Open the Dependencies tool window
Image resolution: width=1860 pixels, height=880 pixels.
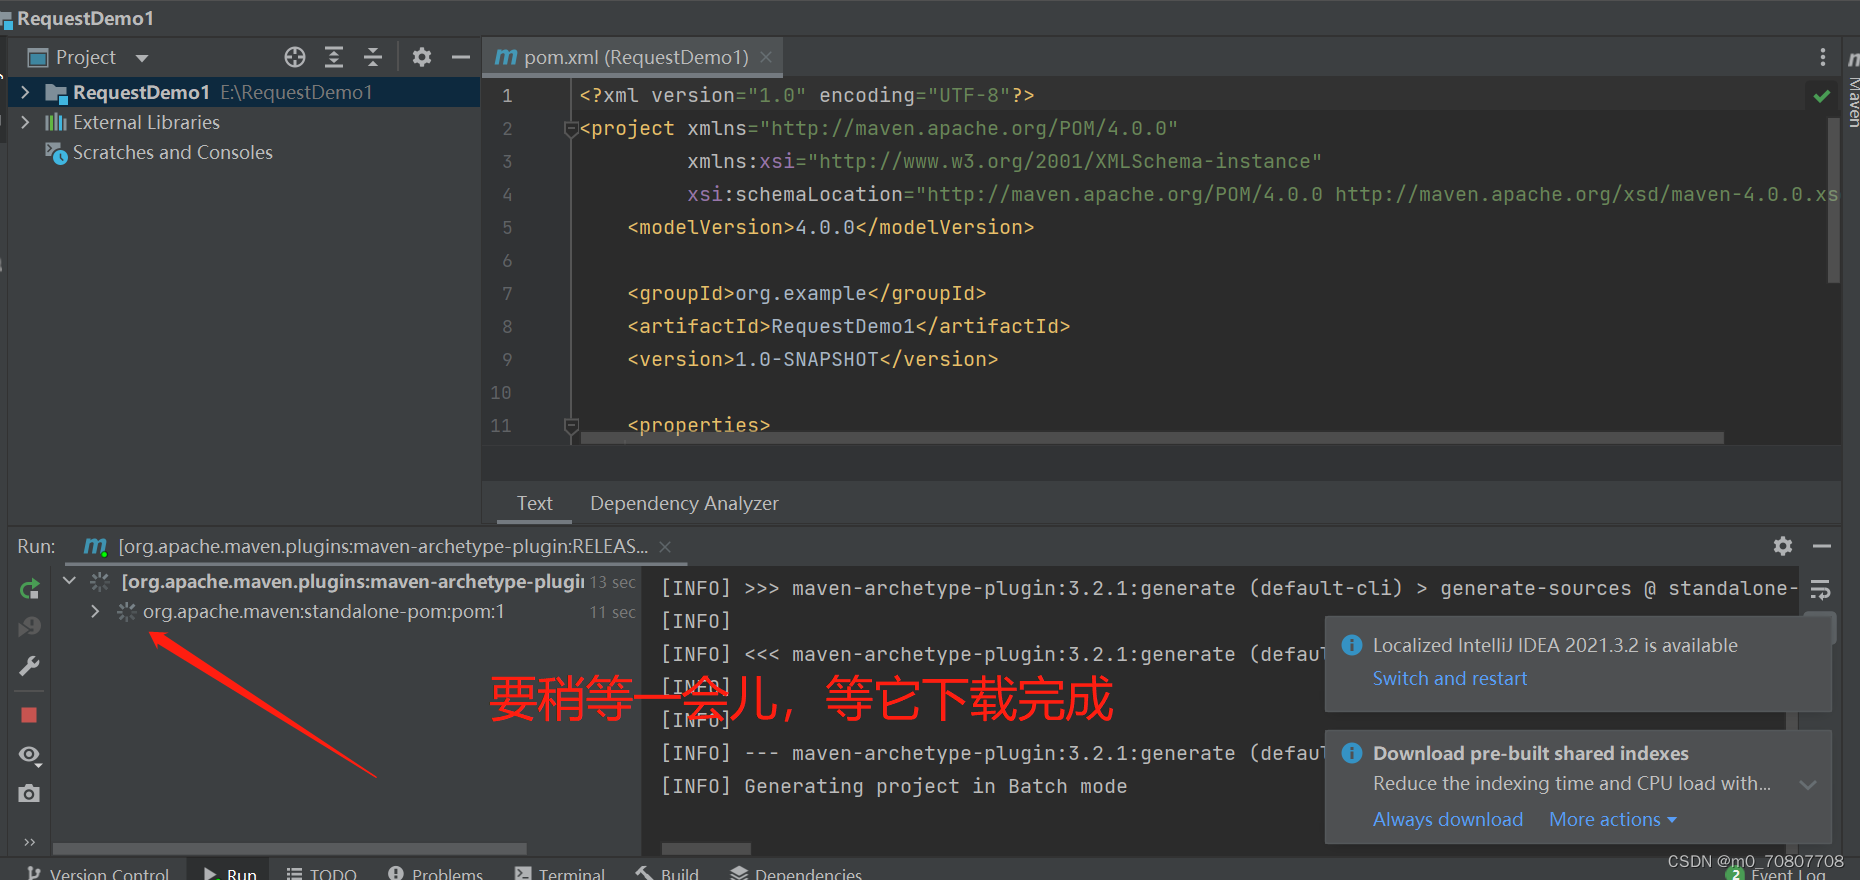point(796,873)
